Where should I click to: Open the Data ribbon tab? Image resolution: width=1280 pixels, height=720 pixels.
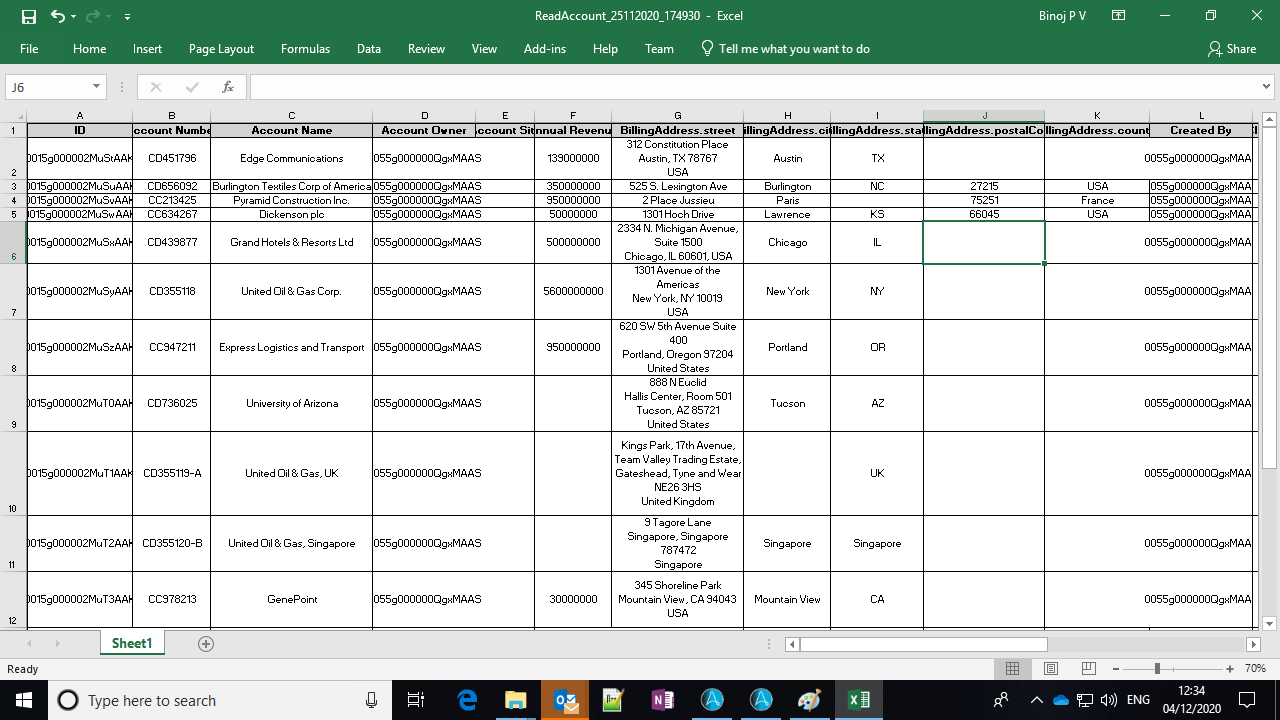(x=368, y=49)
